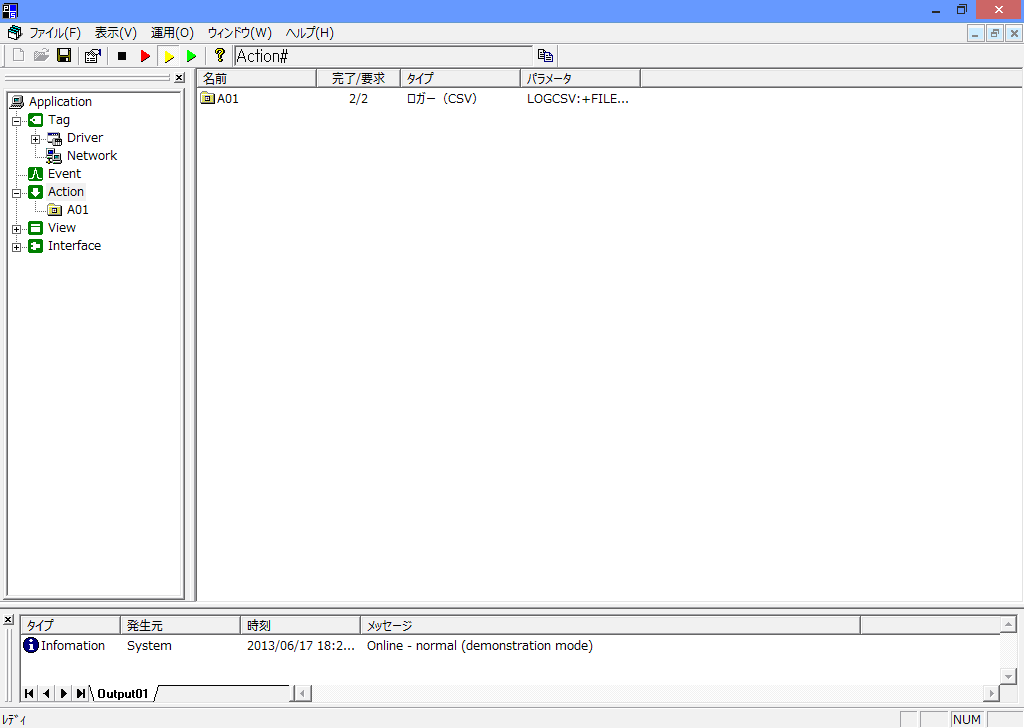Screen dimensions: 1024x728
Task: Collapse the Tag tree node
Action: (16, 120)
